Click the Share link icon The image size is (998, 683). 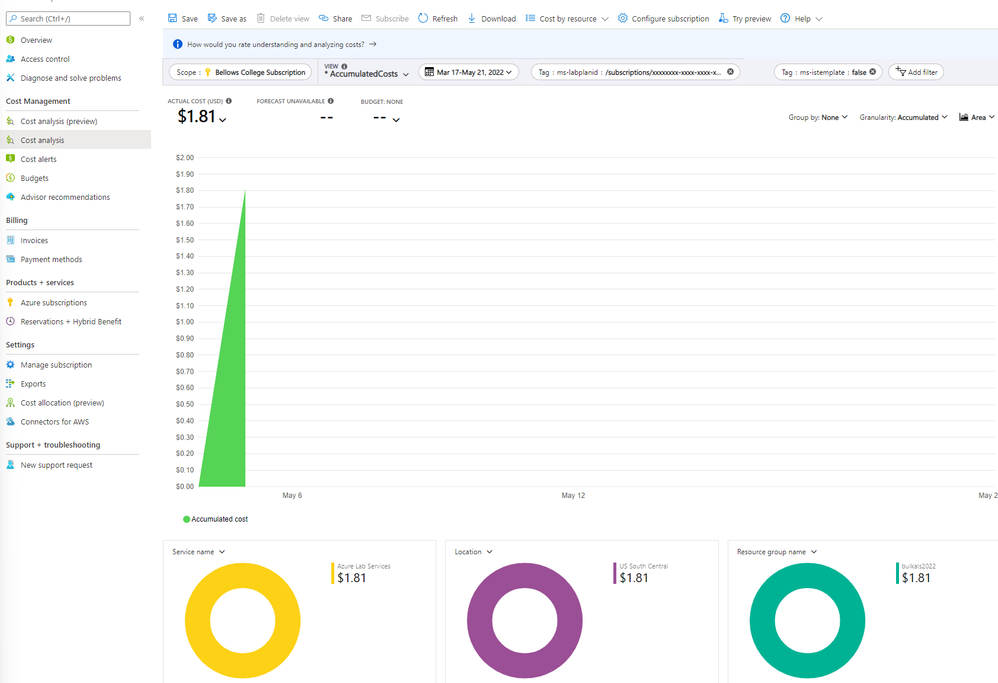coord(323,18)
